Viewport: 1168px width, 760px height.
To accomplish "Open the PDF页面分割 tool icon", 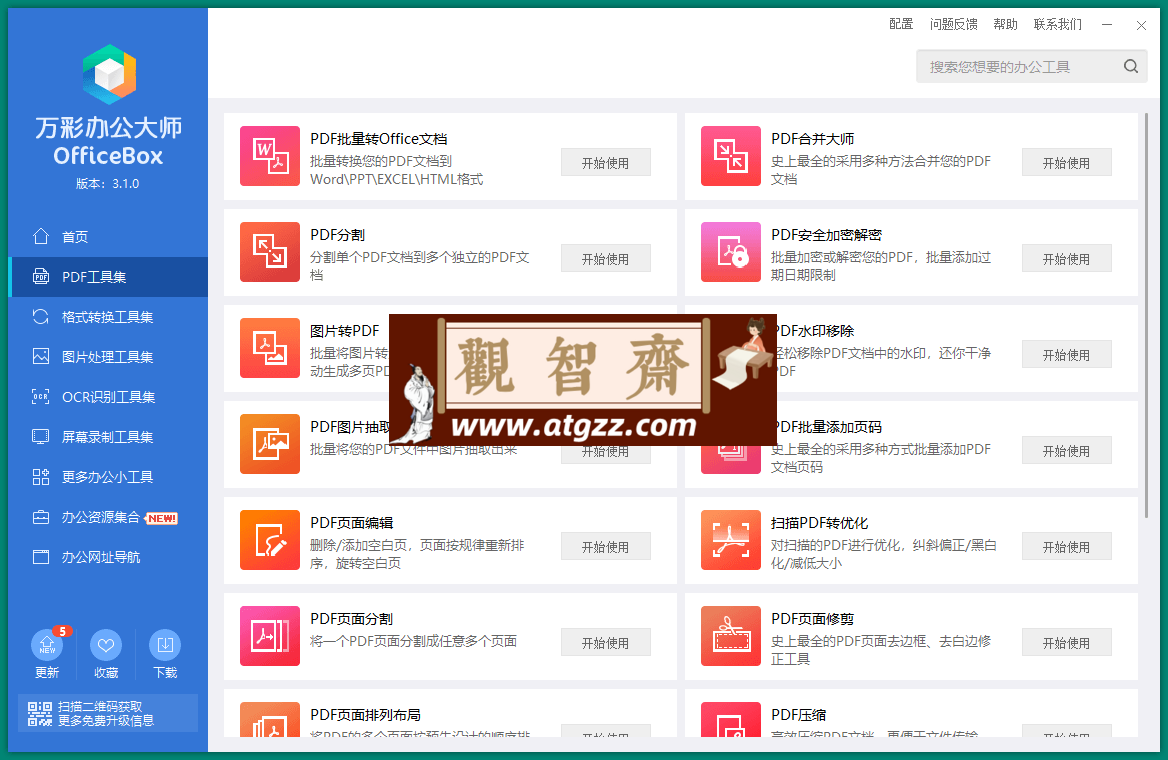I will point(270,636).
